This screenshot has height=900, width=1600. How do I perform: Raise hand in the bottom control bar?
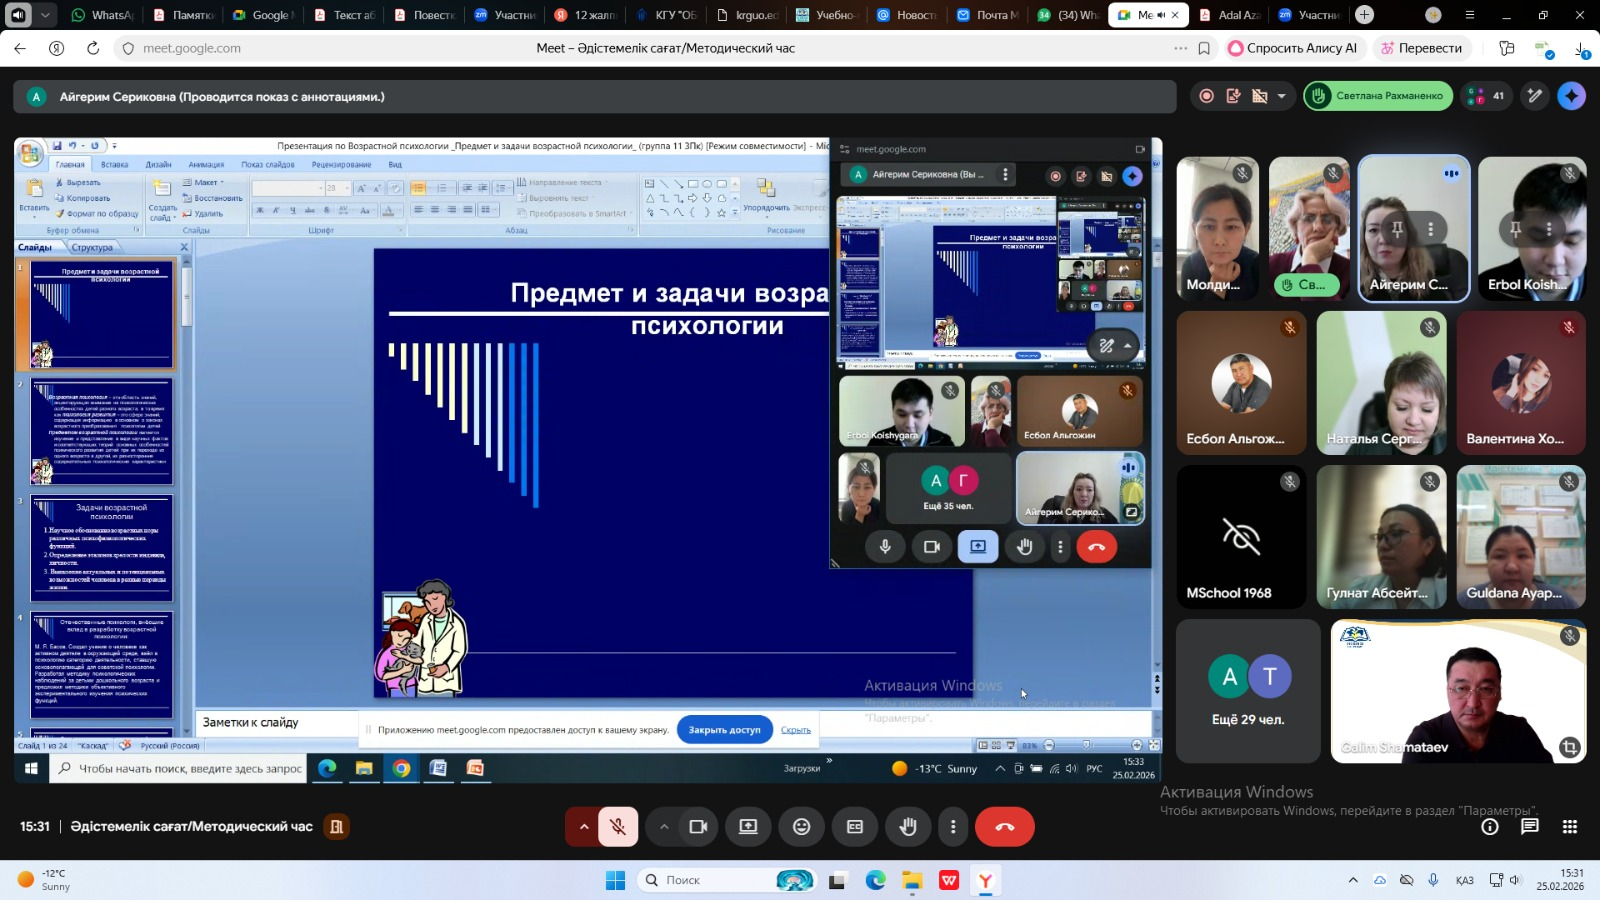(908, 827)
